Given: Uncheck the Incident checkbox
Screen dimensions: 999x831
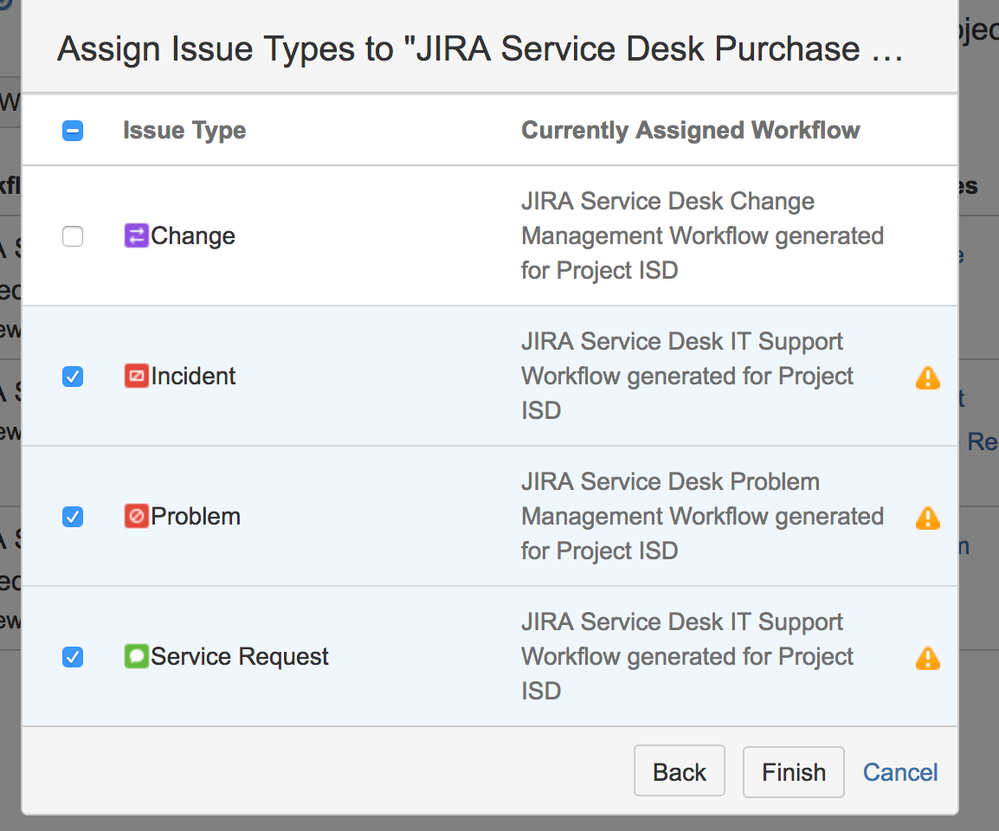Looking at the screenshot, I should 73,377.
